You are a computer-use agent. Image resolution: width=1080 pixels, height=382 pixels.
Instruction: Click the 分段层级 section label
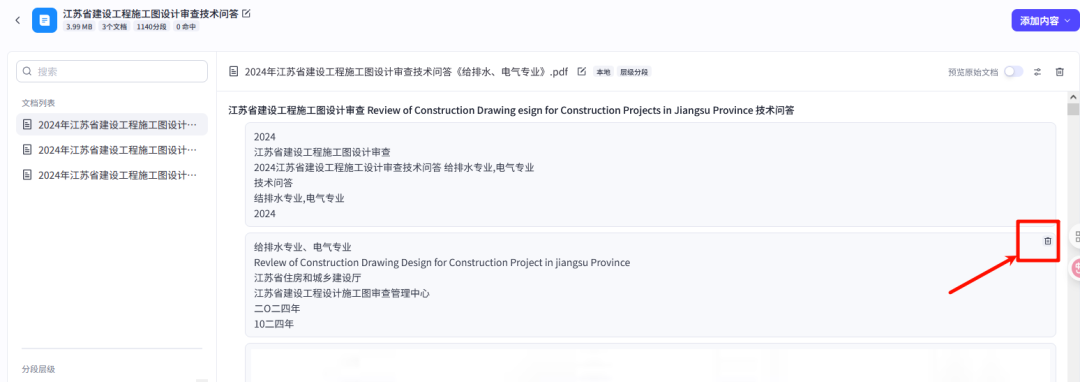[39, 369]
